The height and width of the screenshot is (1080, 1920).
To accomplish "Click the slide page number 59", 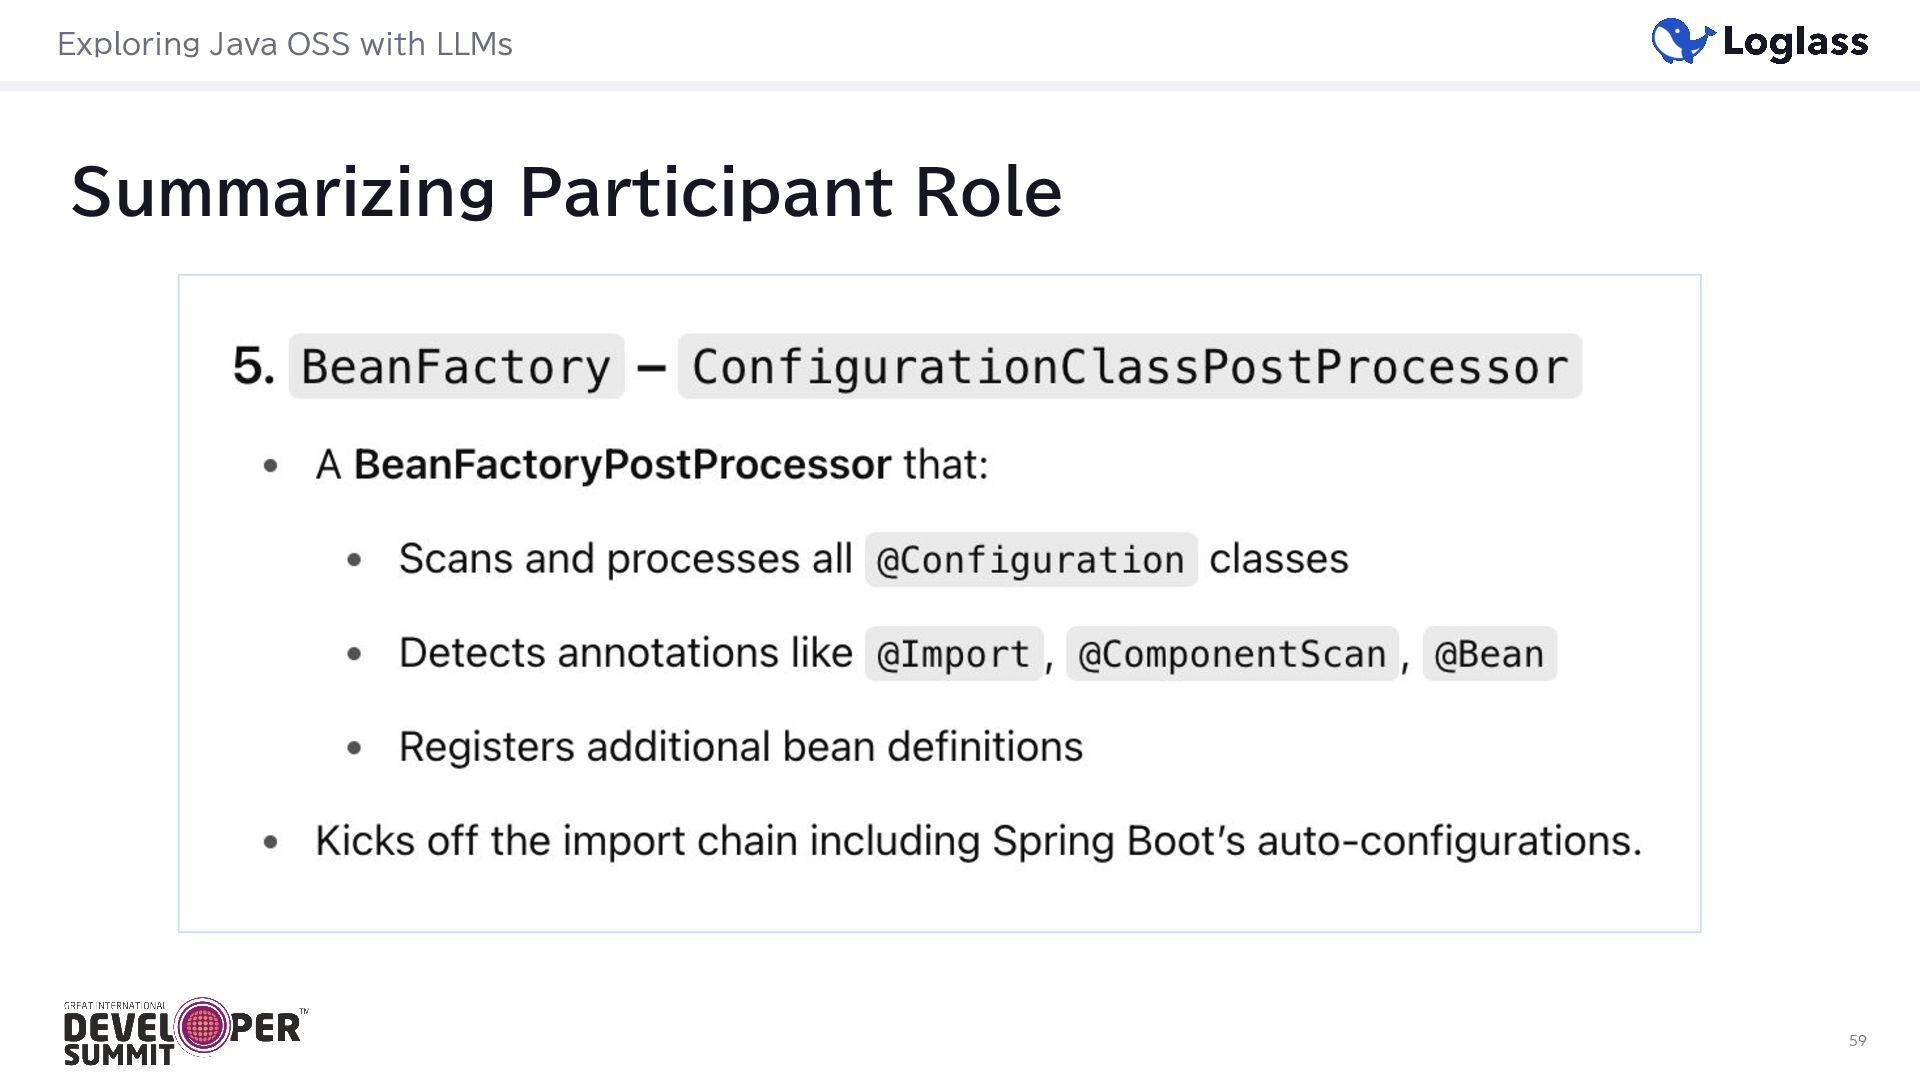I will [1857, 1040].
